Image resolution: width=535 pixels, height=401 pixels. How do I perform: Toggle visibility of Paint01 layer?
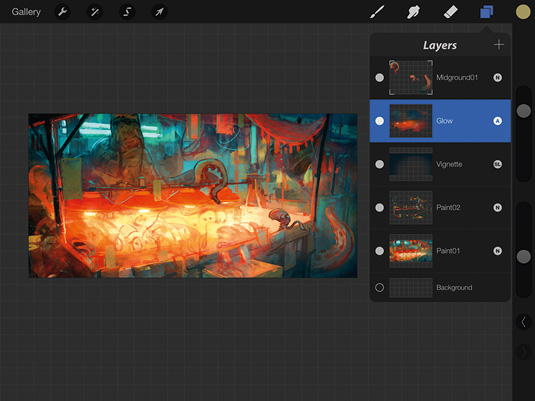coord(379,251)
